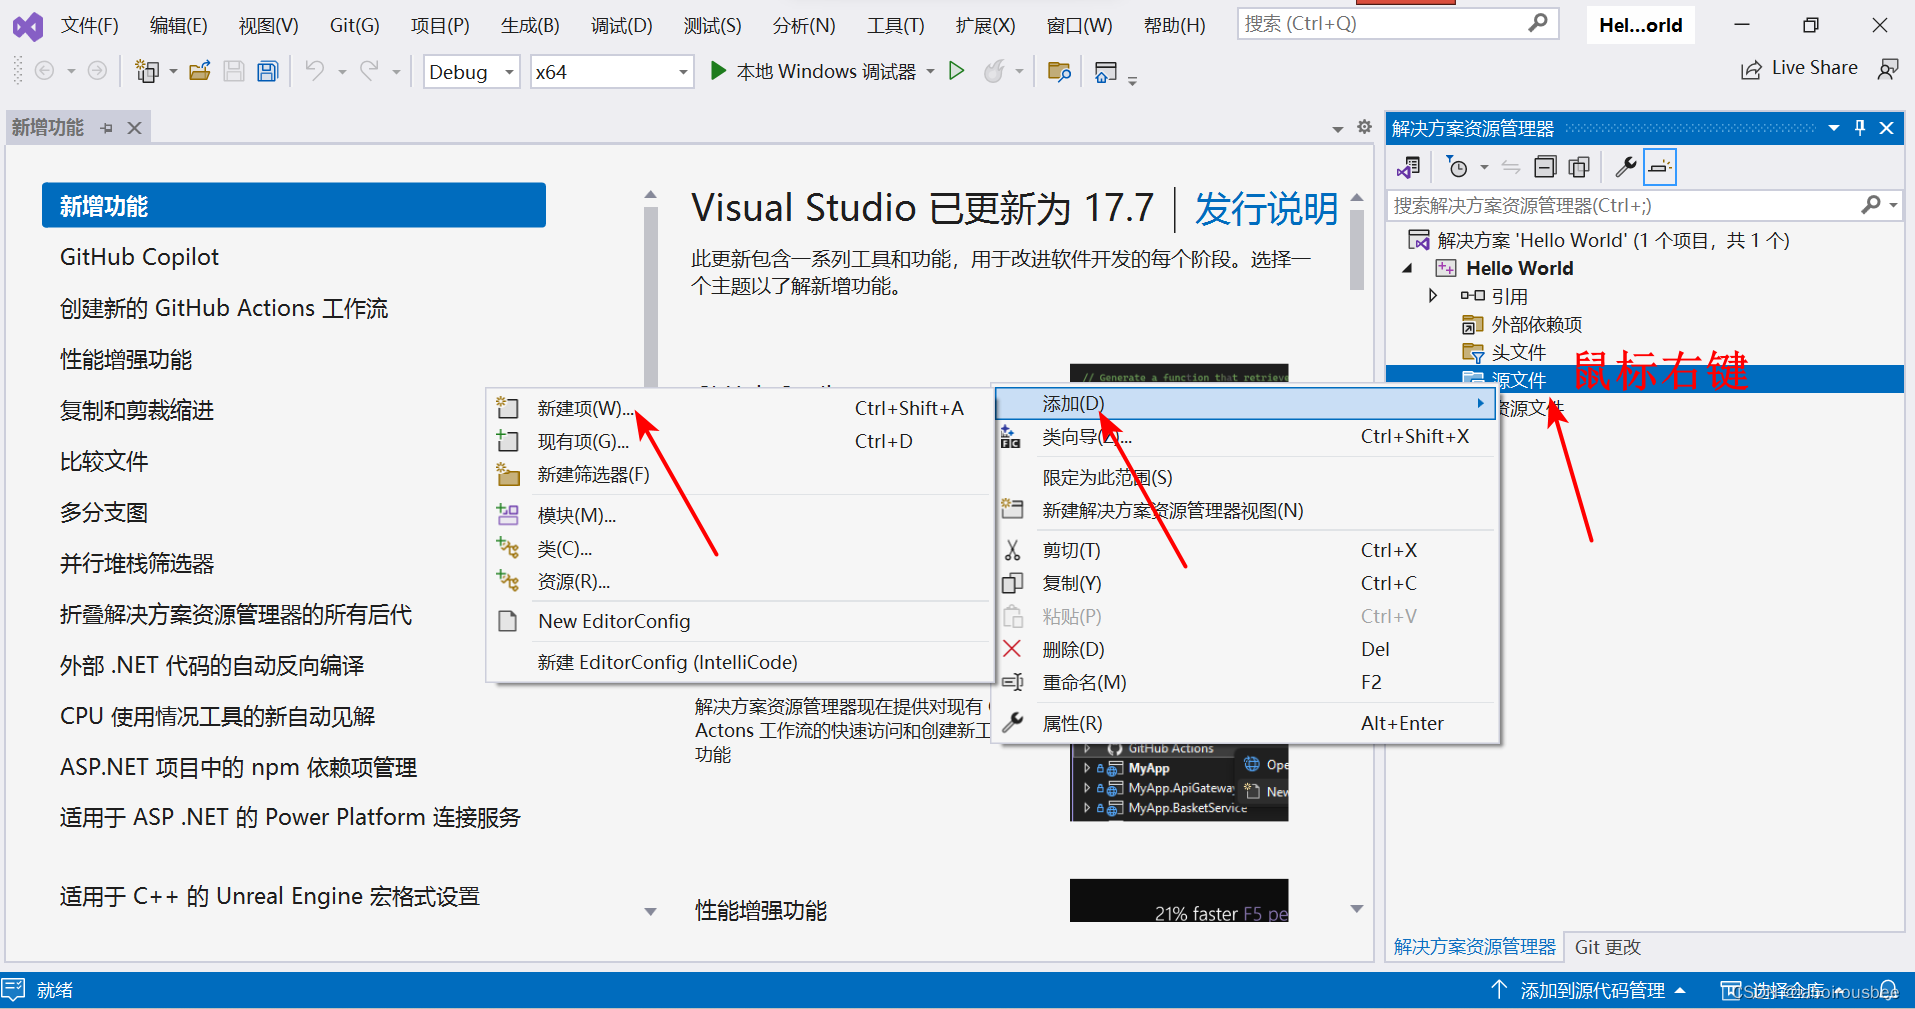Screen dimensions: 1915x1009
Task: Click pending changes filter clock icon
Action: coord(1458,167)
